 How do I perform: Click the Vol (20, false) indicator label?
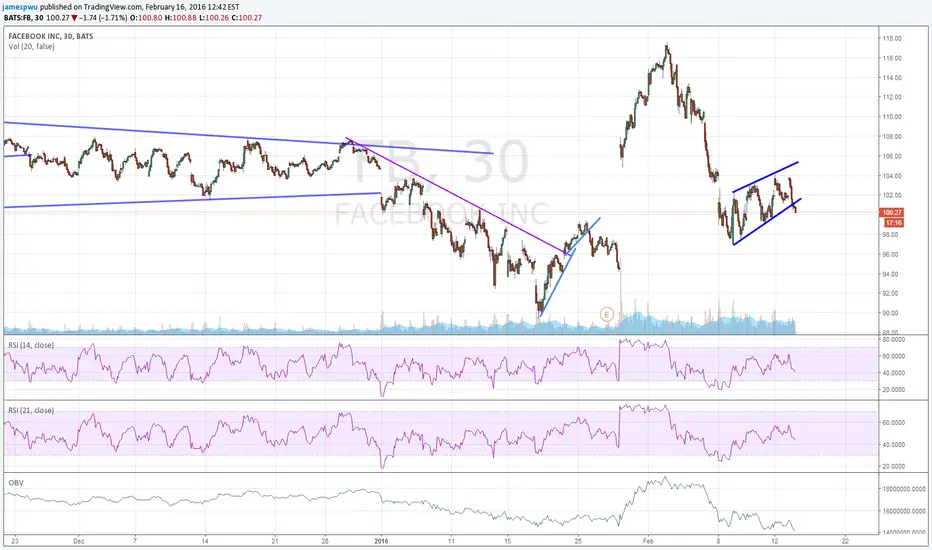32,46
